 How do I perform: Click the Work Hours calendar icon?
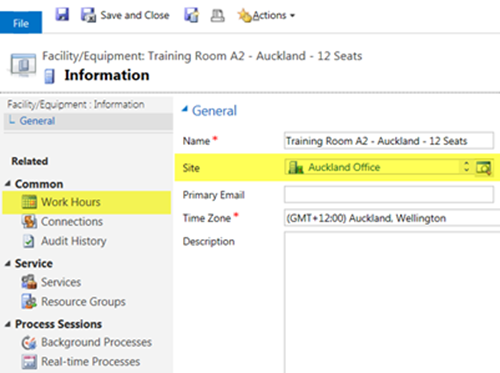point(29,202)
